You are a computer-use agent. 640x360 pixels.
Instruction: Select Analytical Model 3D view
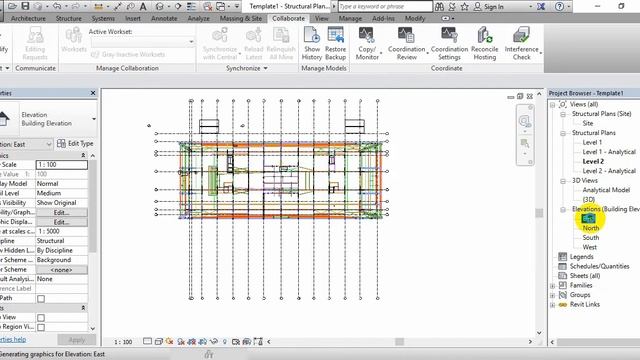pyautogui.click(x=606, y=190)
